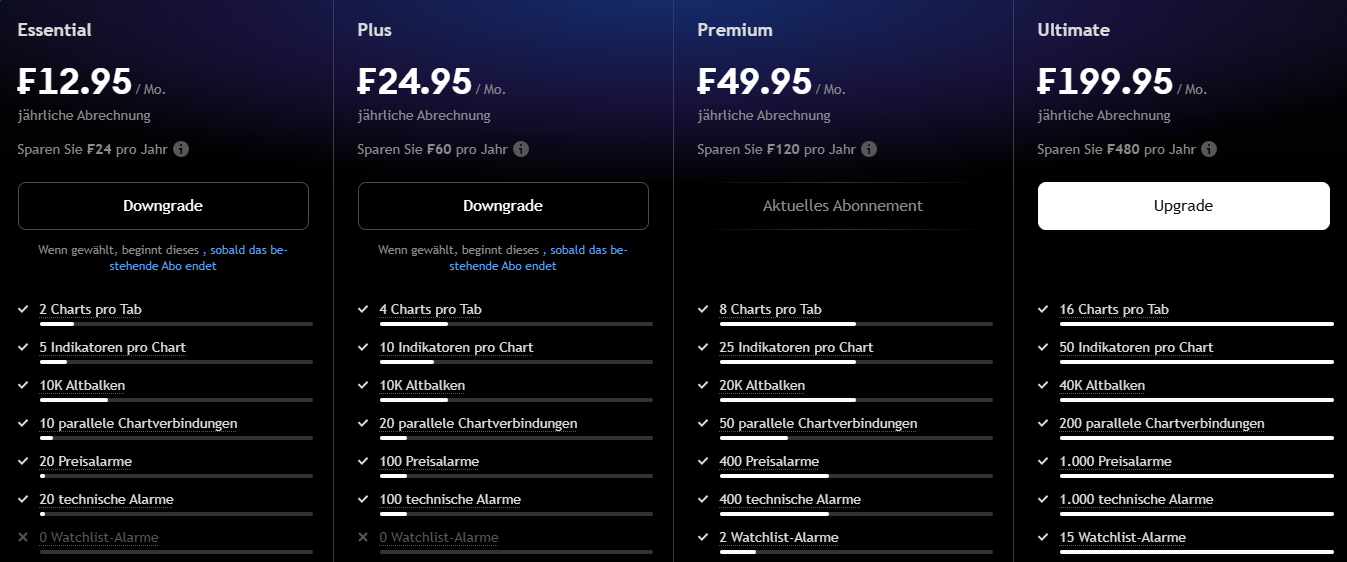1347x562 pixels.
Task: Click info icon beside Plus savings
Action: point(521,149)
